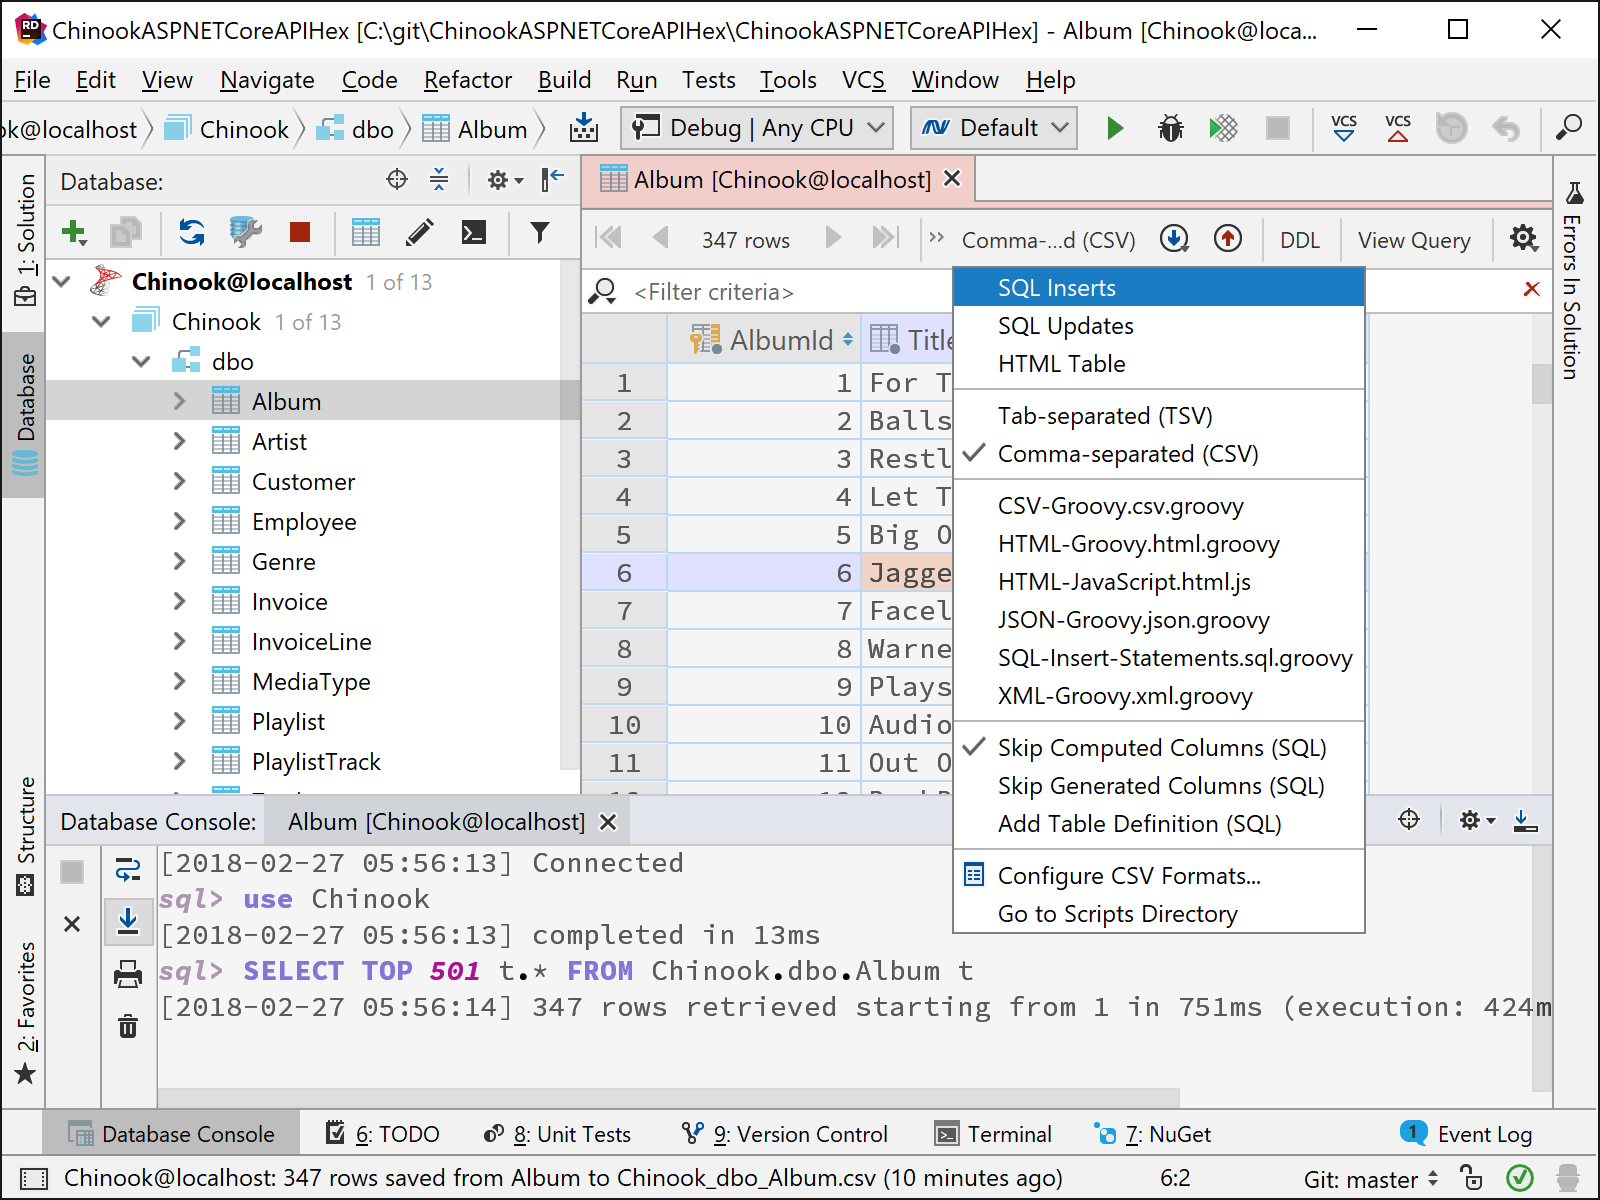The width and height of the screenshot is (1600, 1200).
Task: Close Album [Chinook@localhost] editor tab
Action: (x=952, y=179)
